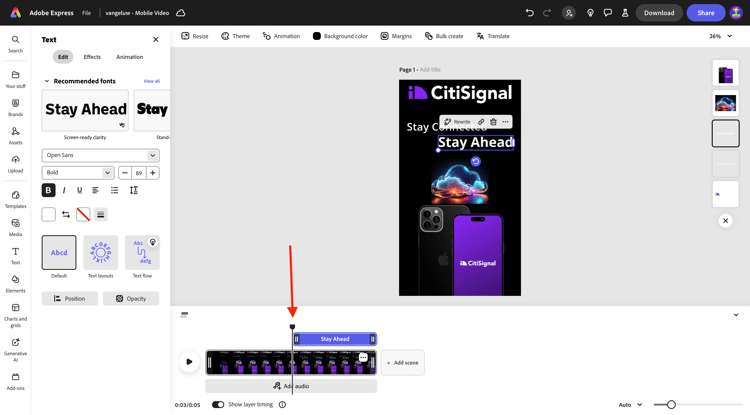This screenshot has height=415, width=750.
Task: Open Your stuff in the sidebar
Action: point(15,79)
